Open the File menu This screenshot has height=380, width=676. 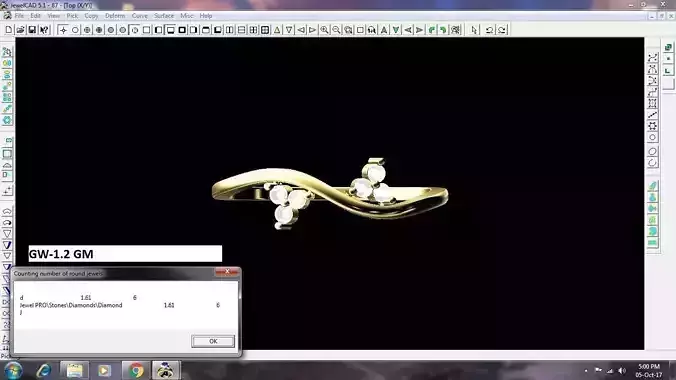tap(19, 16)
